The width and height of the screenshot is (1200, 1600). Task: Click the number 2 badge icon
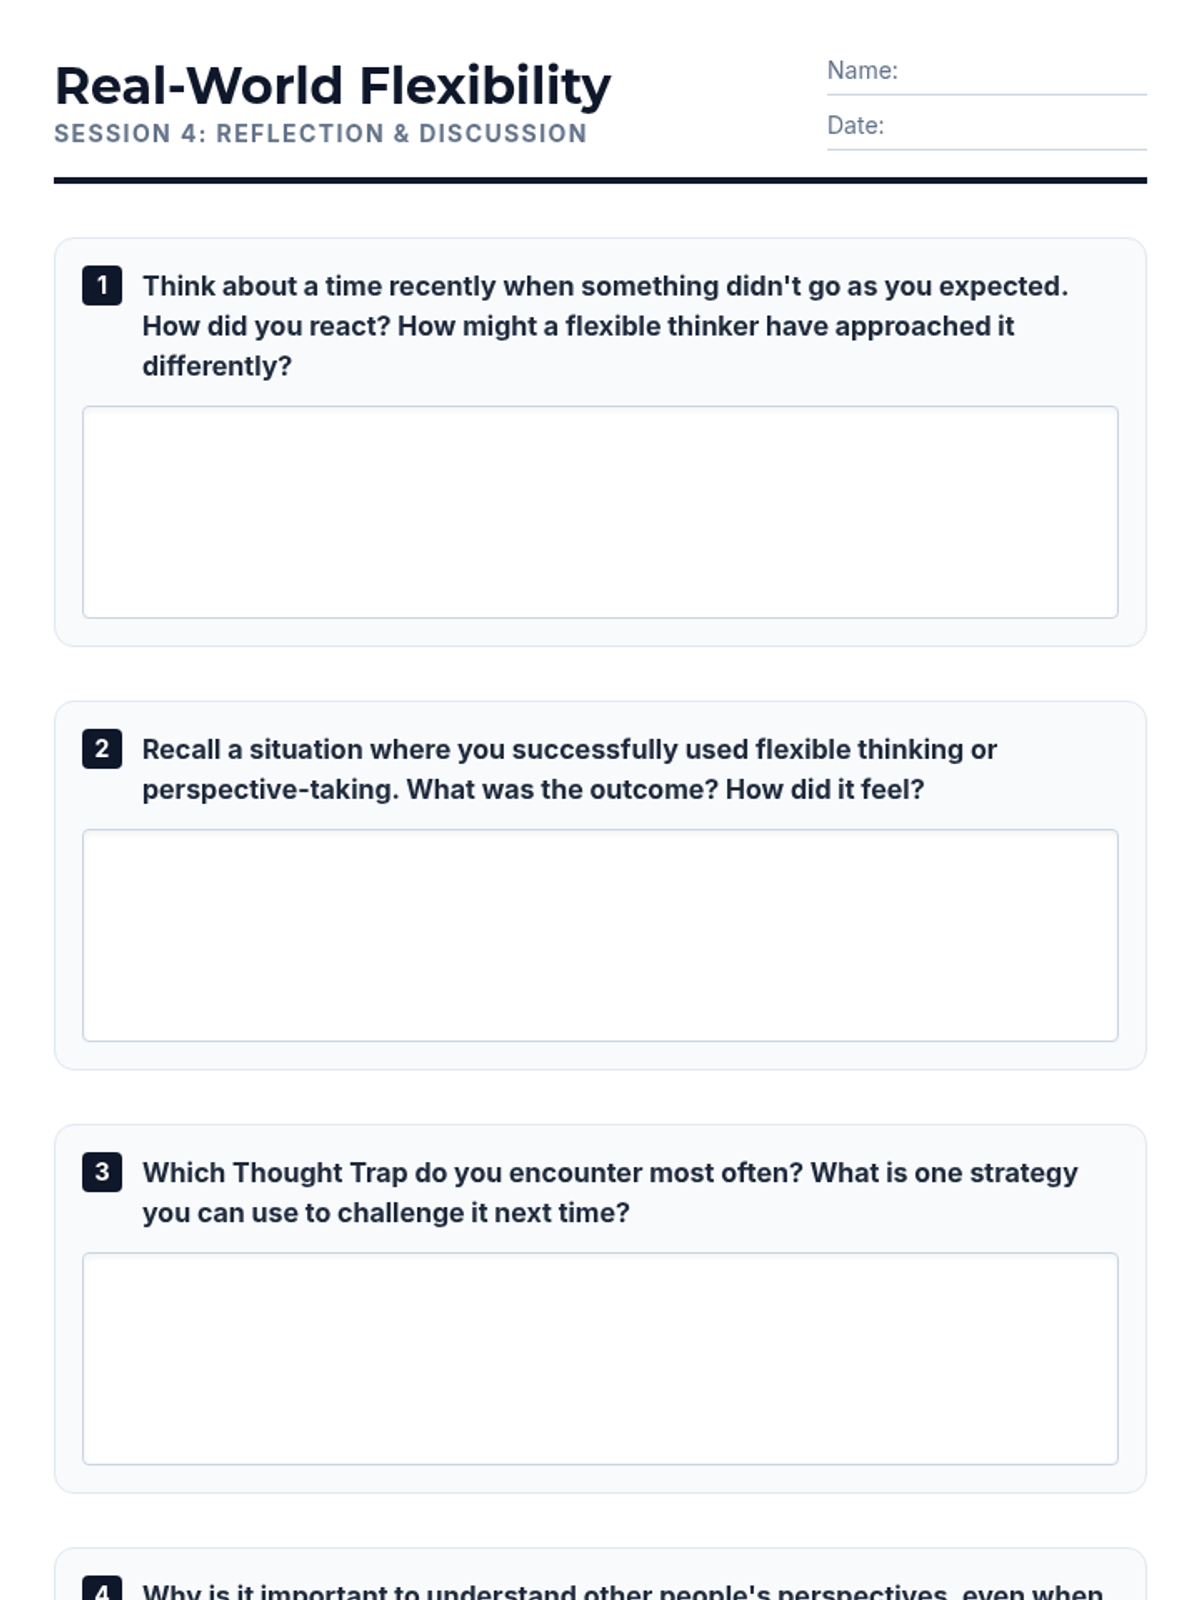coord(102,749)
